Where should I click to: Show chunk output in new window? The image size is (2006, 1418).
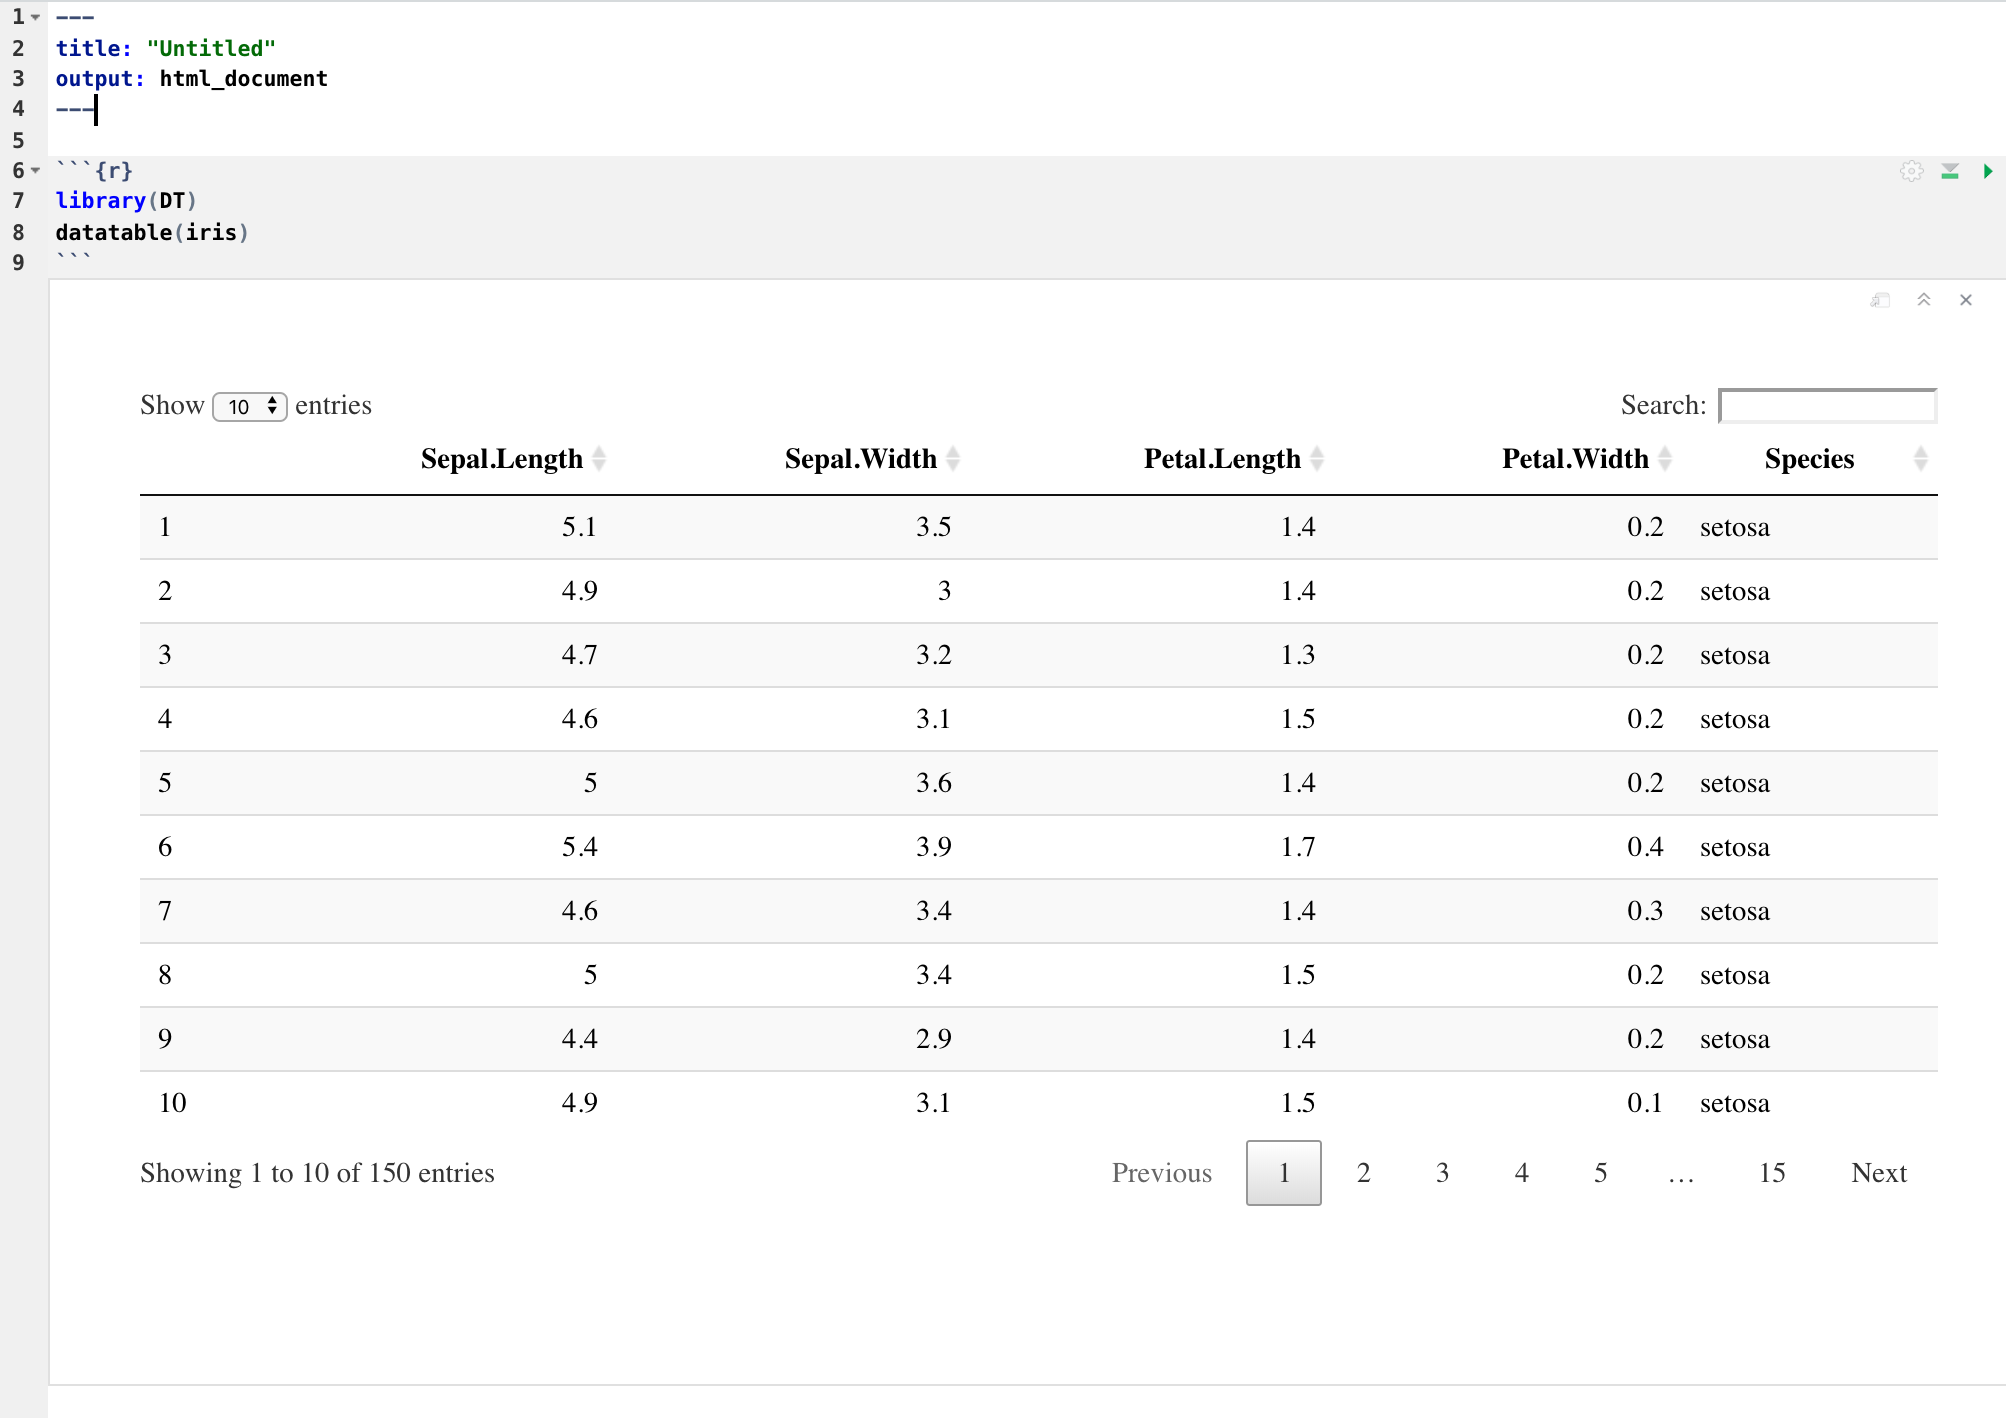(1880, 300)
